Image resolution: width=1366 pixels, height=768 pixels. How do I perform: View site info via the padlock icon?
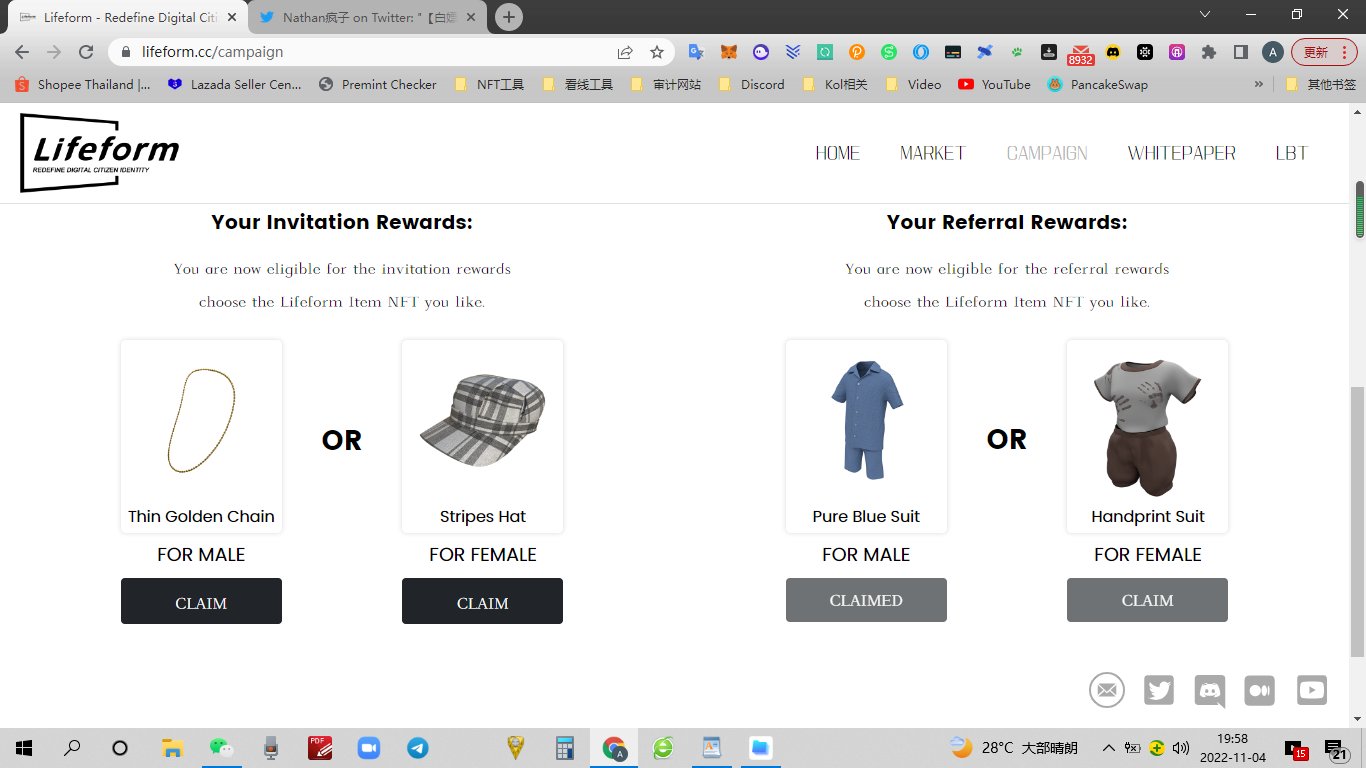[126, 52]
